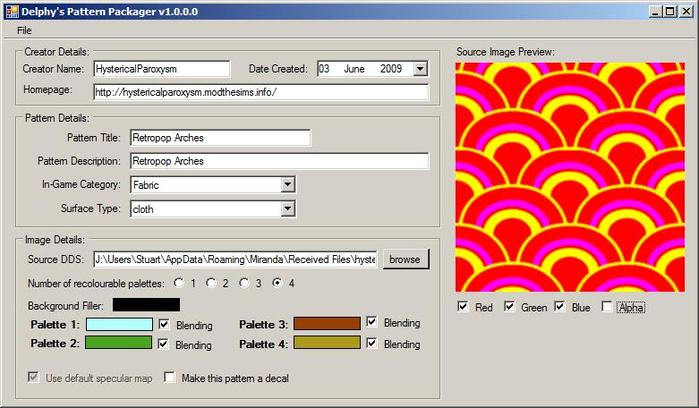
Task: Click the browse button
Action: pyautogui.click(x=405, y=259)
